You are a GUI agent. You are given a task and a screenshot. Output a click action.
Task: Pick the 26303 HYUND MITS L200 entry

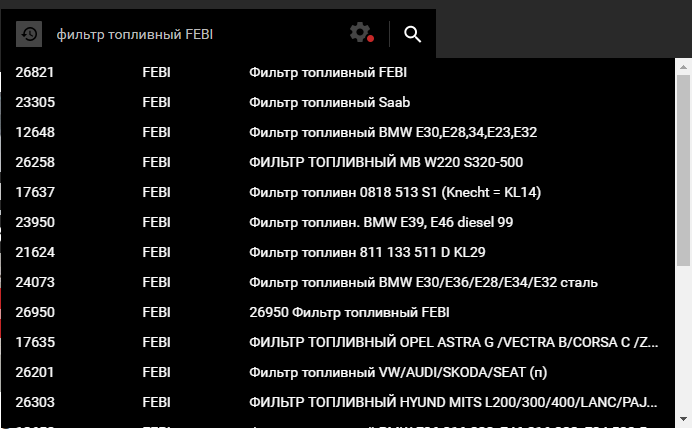click(x=338, y=403)
